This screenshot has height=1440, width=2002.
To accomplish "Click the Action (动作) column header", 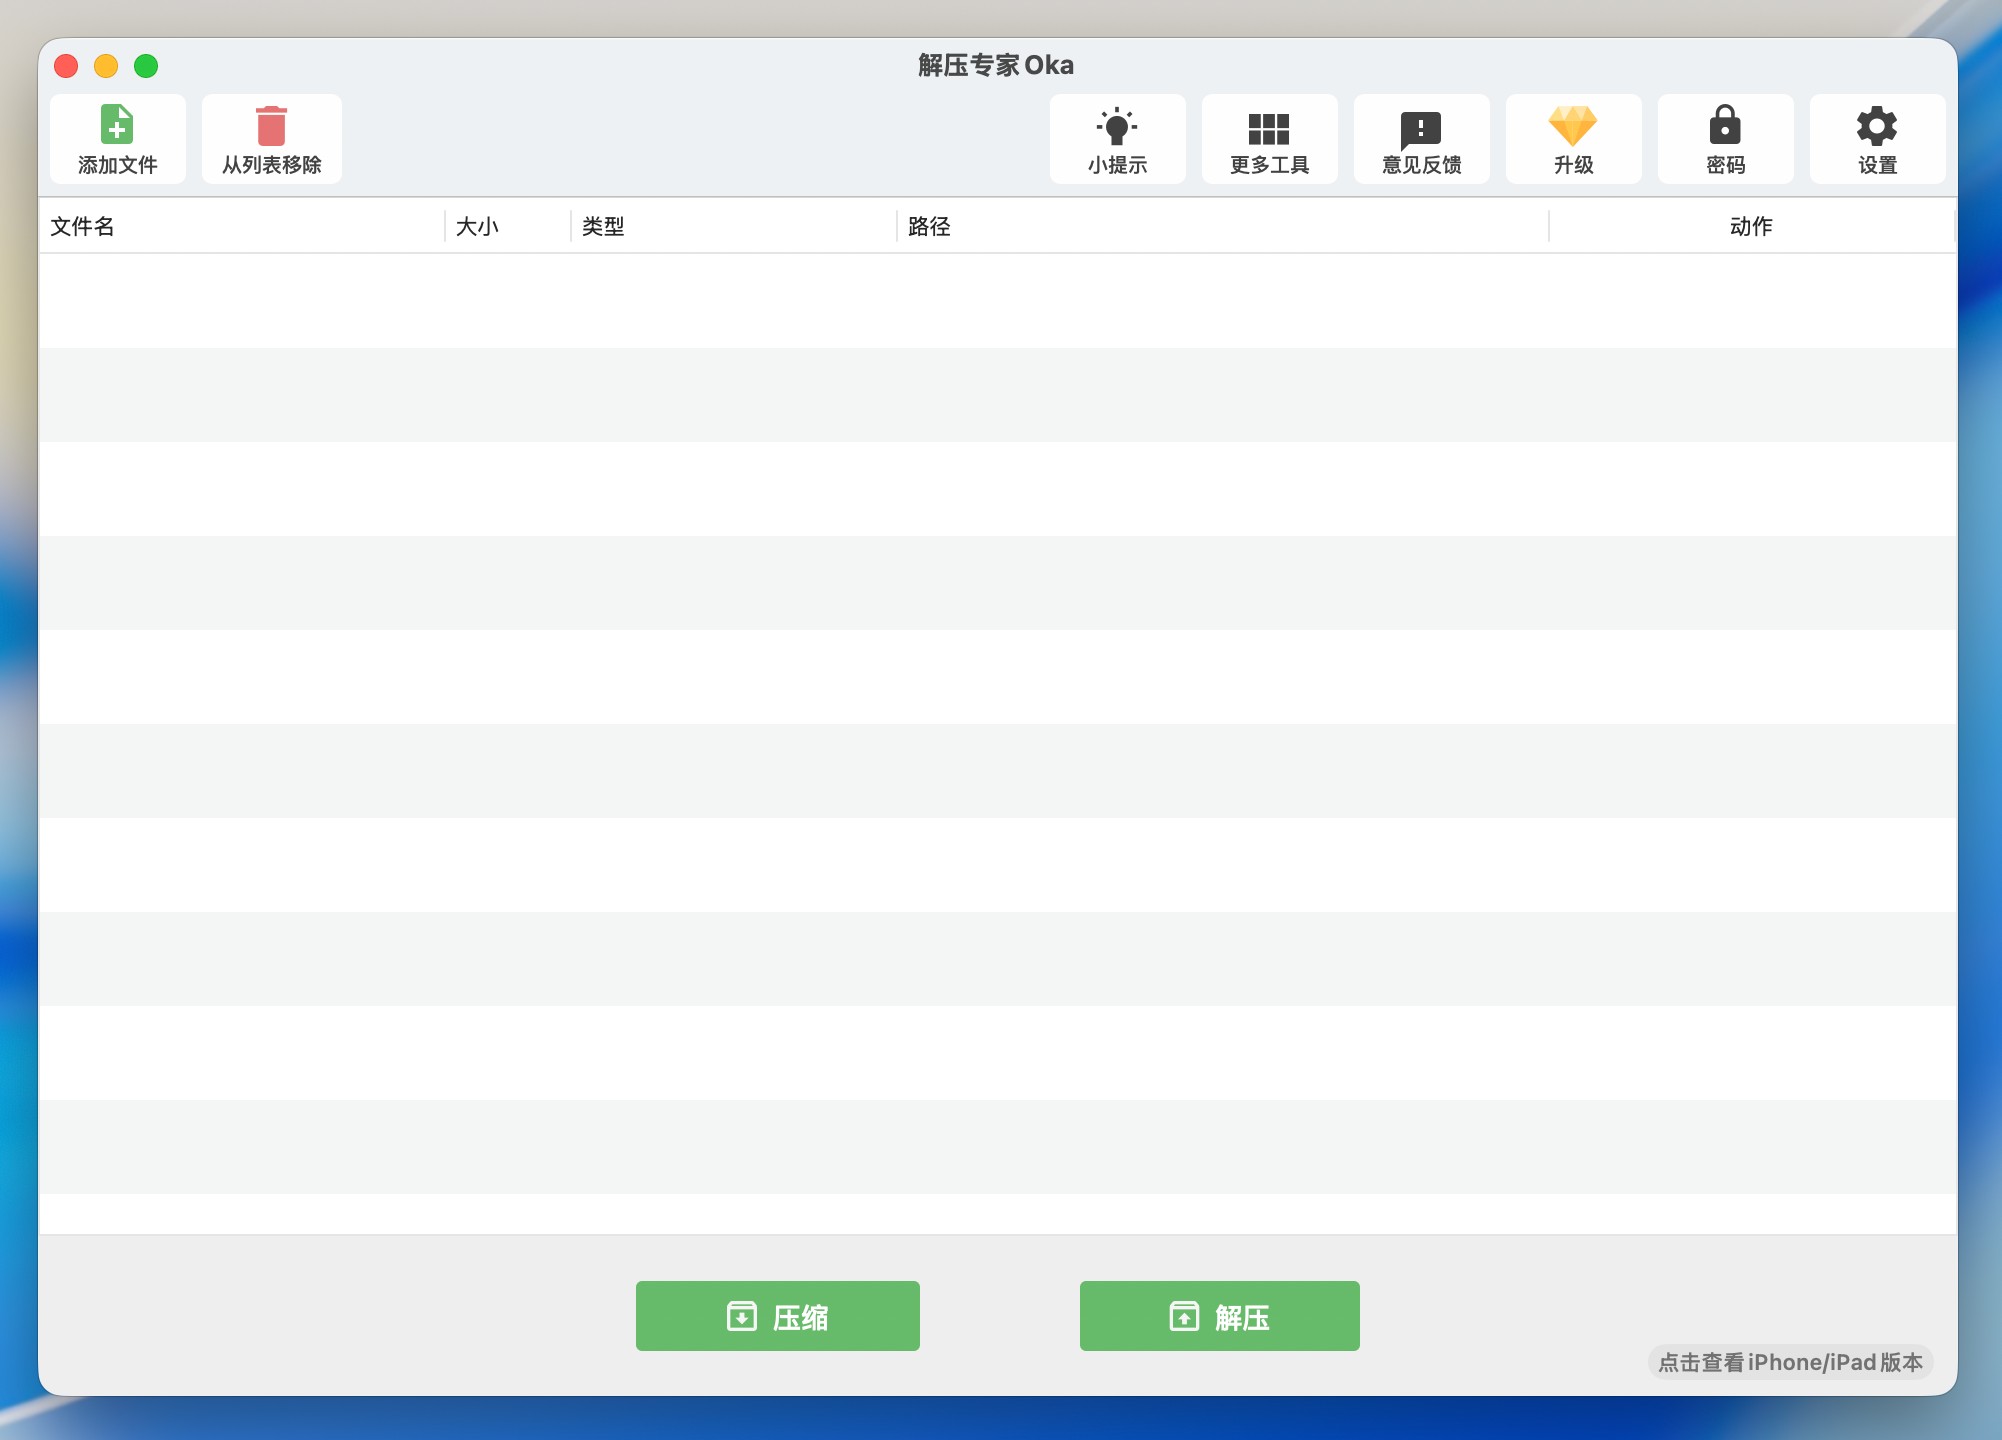I will 1751,227.
